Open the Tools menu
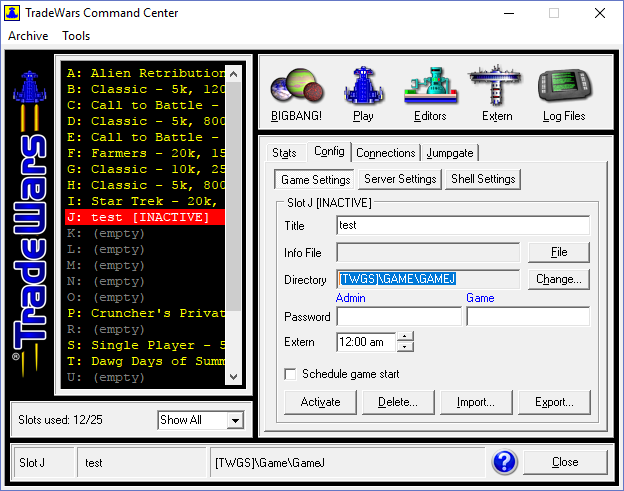624x491 pixels. pyautogui.click(x=76, y=36)
